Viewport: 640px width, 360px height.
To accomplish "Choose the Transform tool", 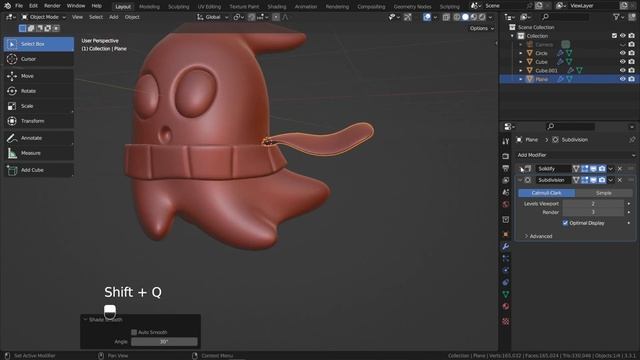I will click(x=39, y=121).
